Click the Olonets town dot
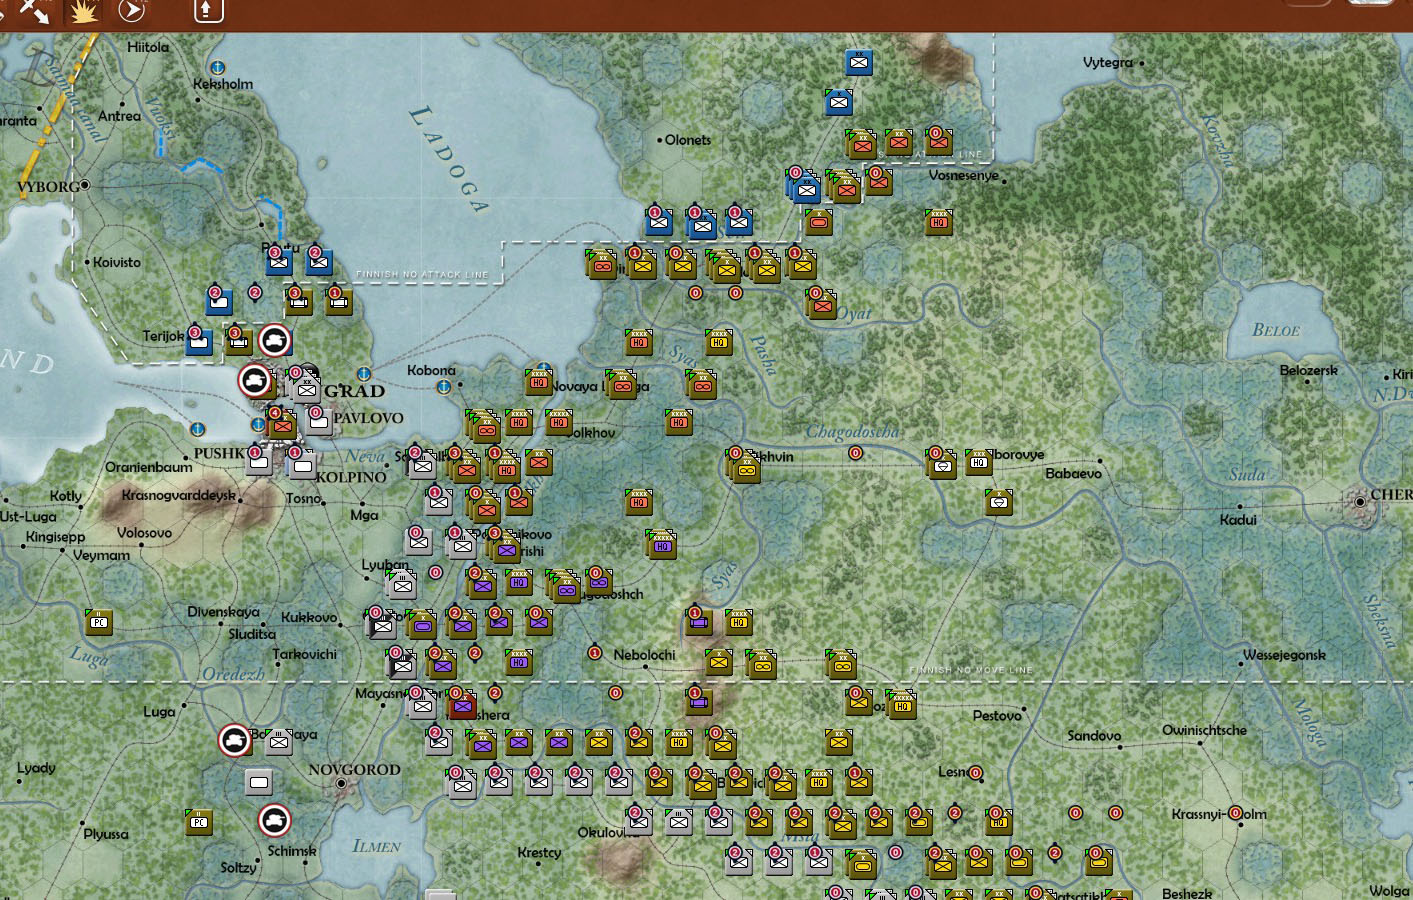1413x900 pixels. point(660,140)
